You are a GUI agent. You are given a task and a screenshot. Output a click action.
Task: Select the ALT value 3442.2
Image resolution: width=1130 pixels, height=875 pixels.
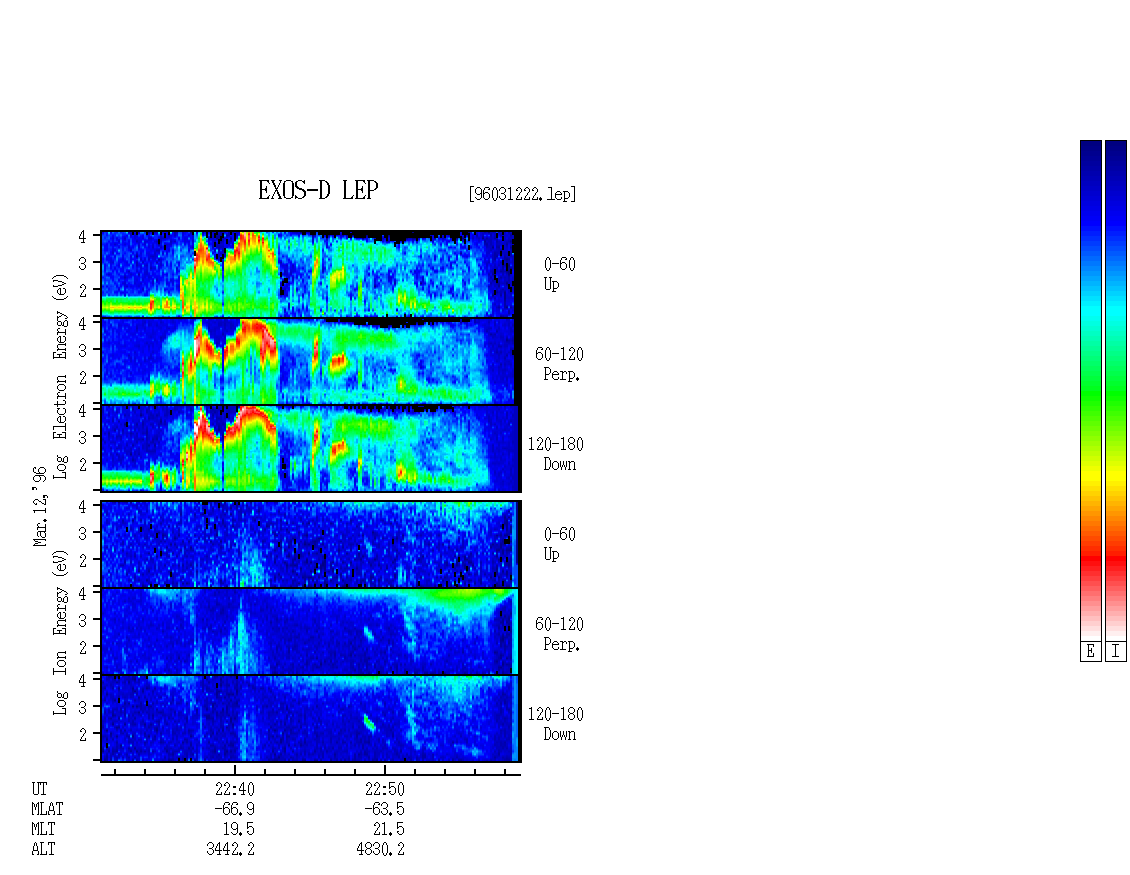click(231, 849)
